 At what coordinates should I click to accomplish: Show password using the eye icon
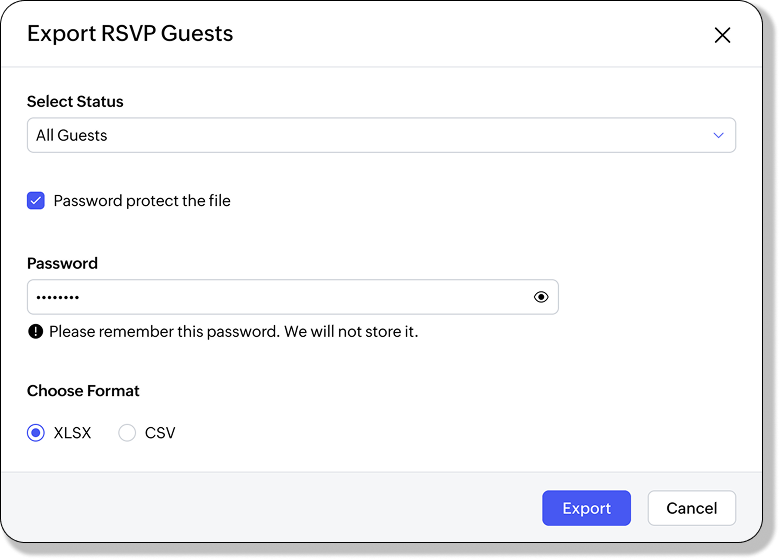pos(541,297)
